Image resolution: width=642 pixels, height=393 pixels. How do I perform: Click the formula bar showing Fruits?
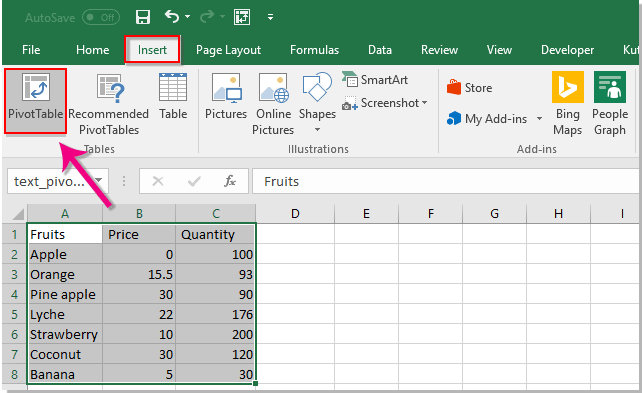[x=446, y=181]
